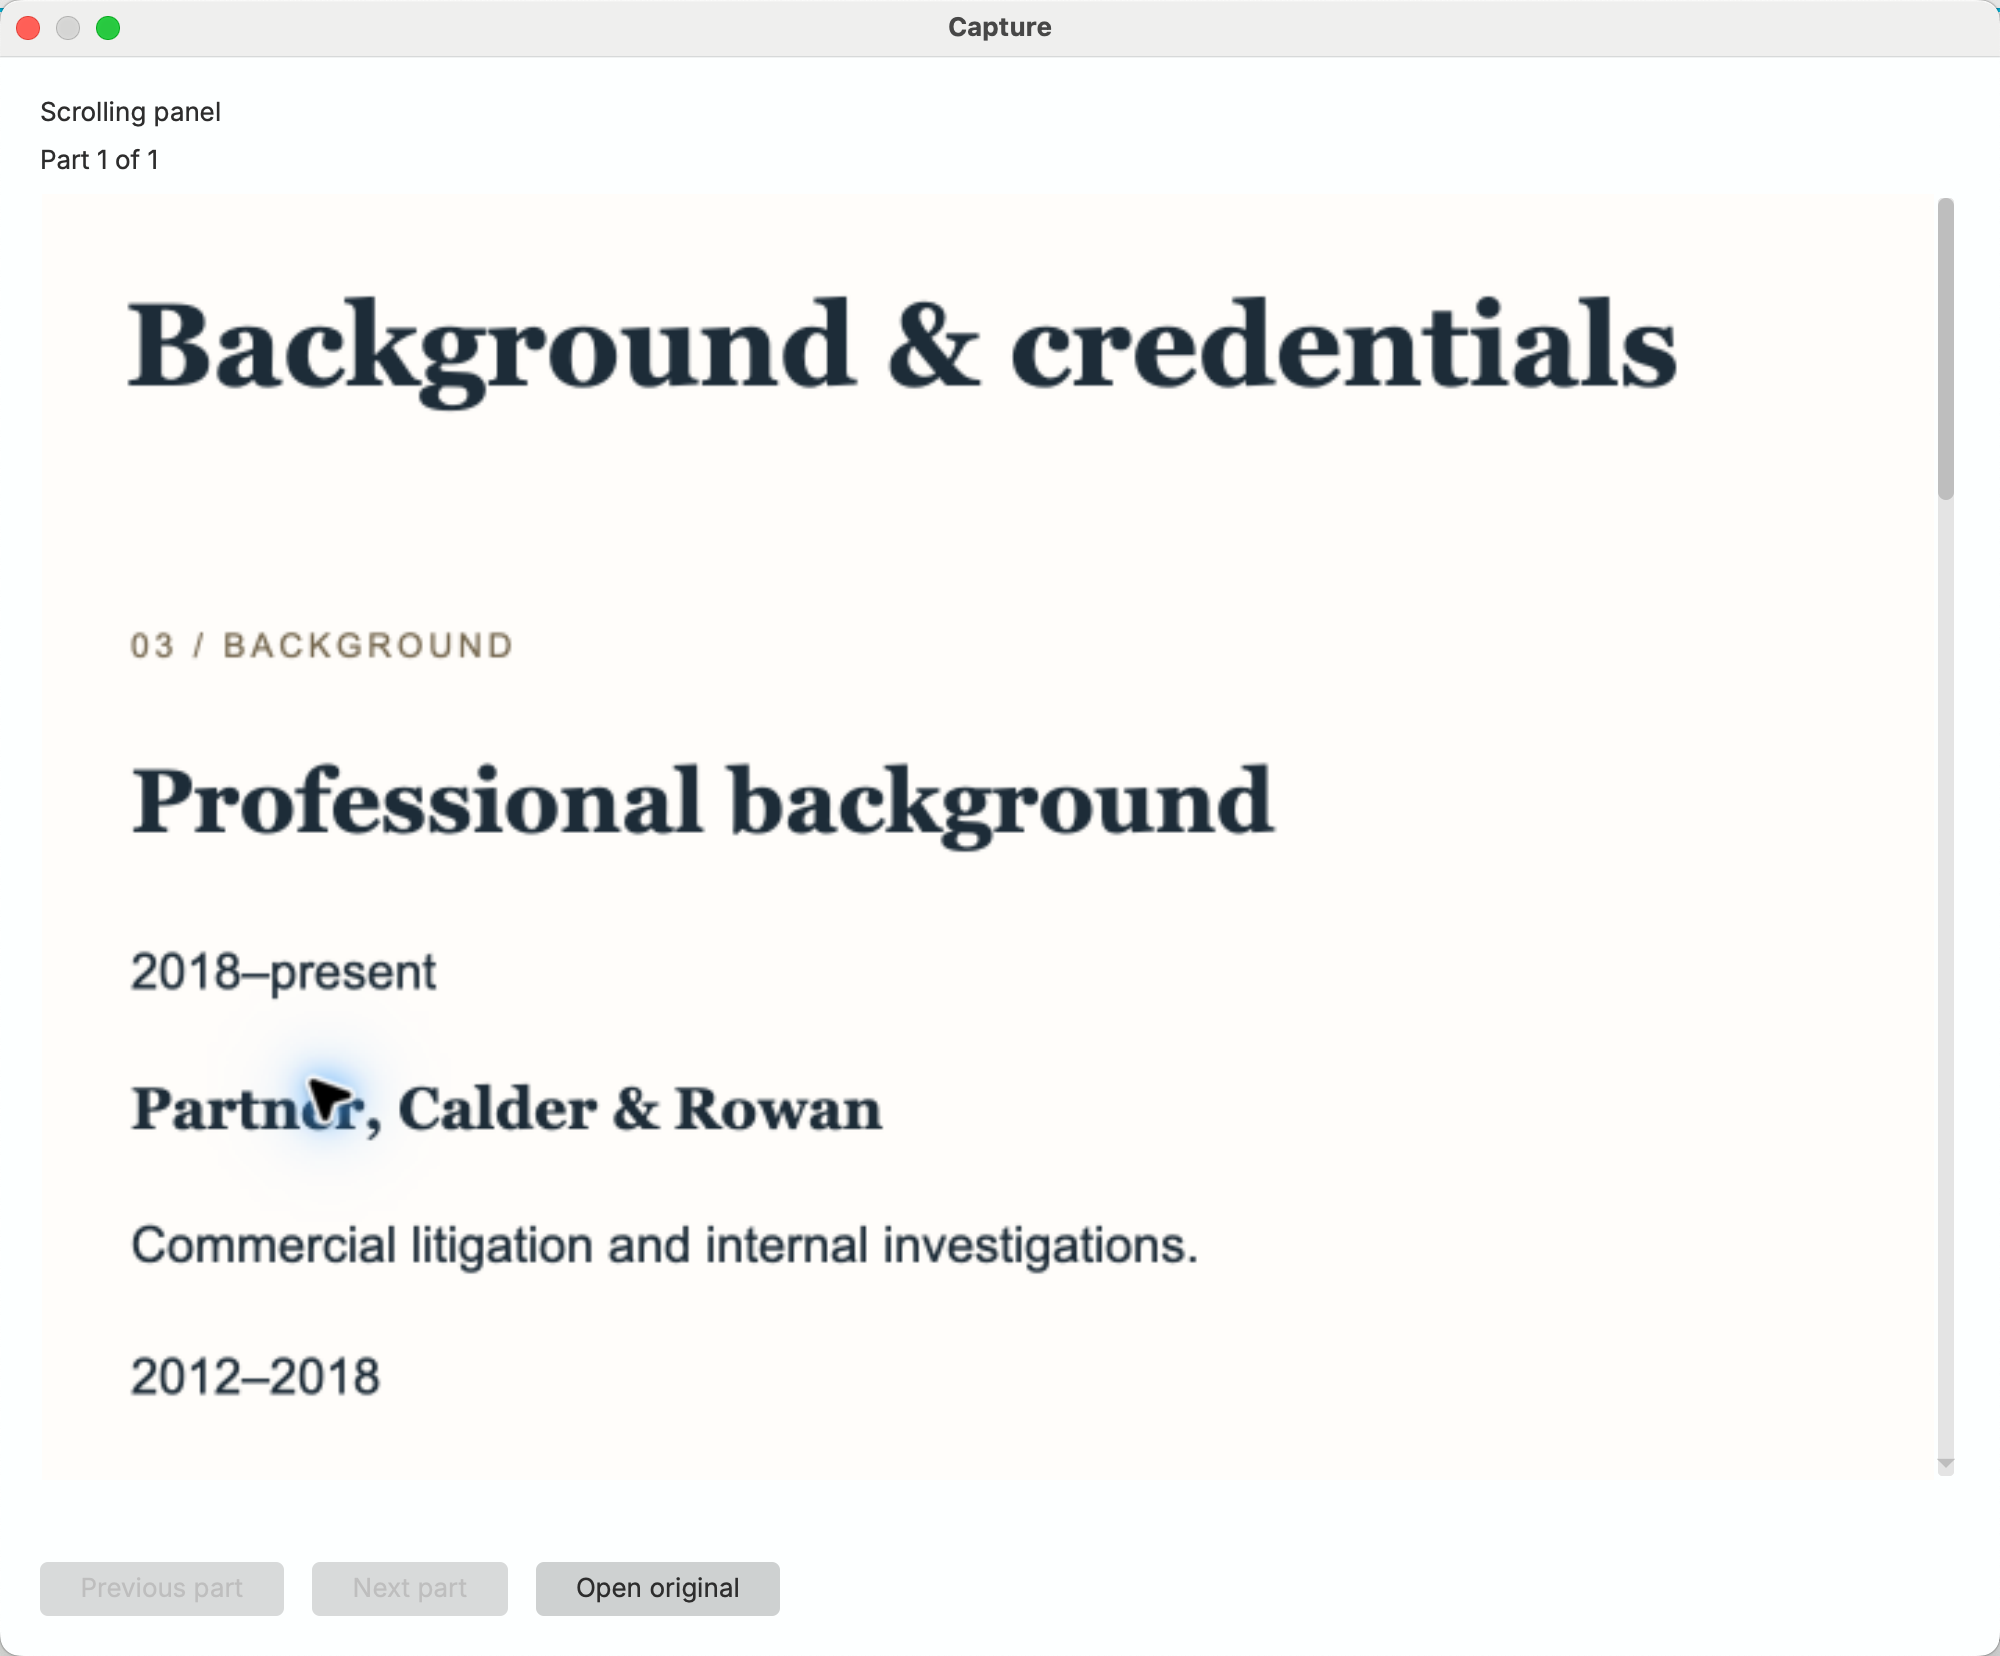
Task: Click the '2012–2018' date text
Action: [x=255, y=1377]
